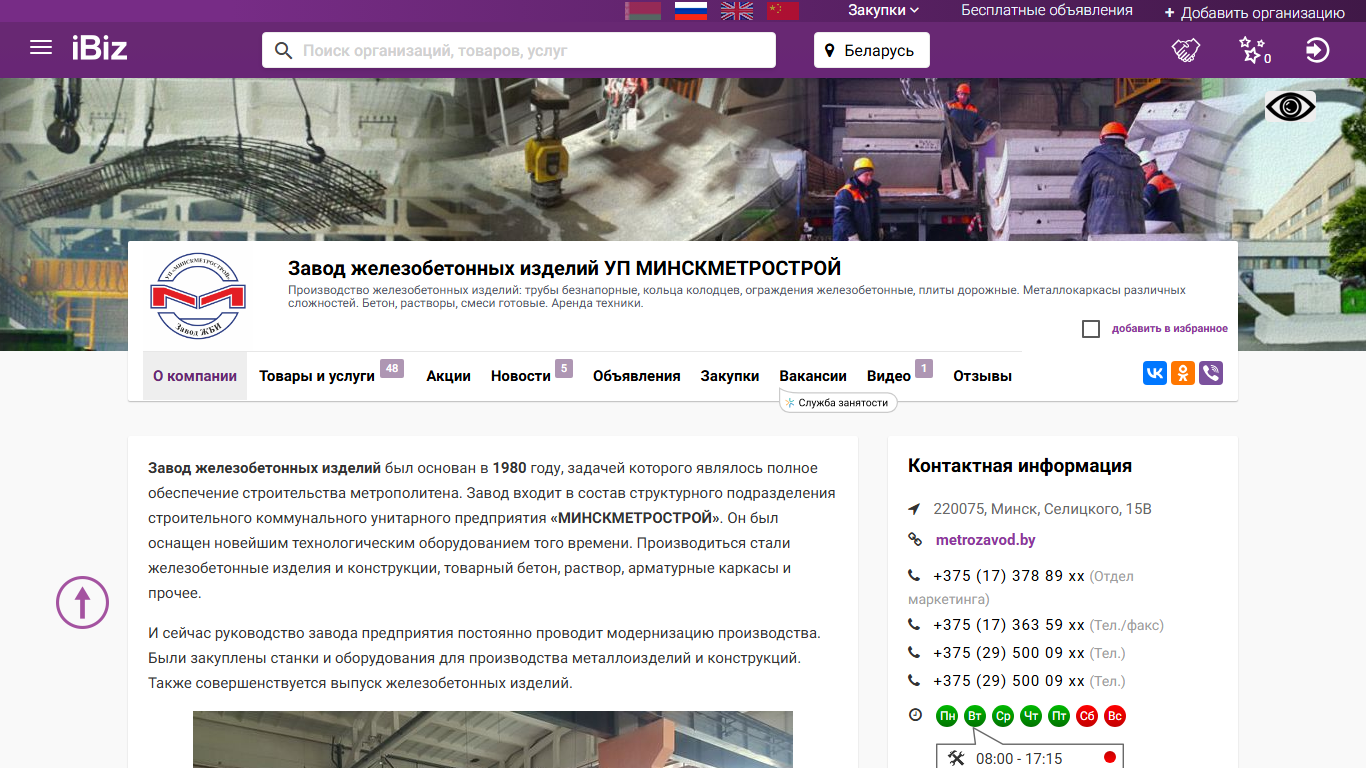The height and width of the screenshot is (768, 1366).
Task: Select the Belarus flag language
Action: [642, 10]
